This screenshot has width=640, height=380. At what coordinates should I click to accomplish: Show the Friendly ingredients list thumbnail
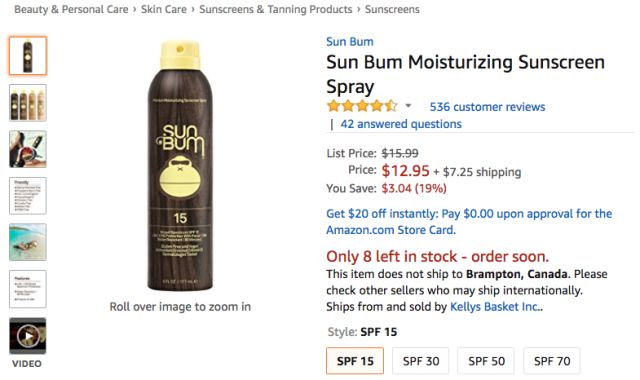(x=28, y=196)
